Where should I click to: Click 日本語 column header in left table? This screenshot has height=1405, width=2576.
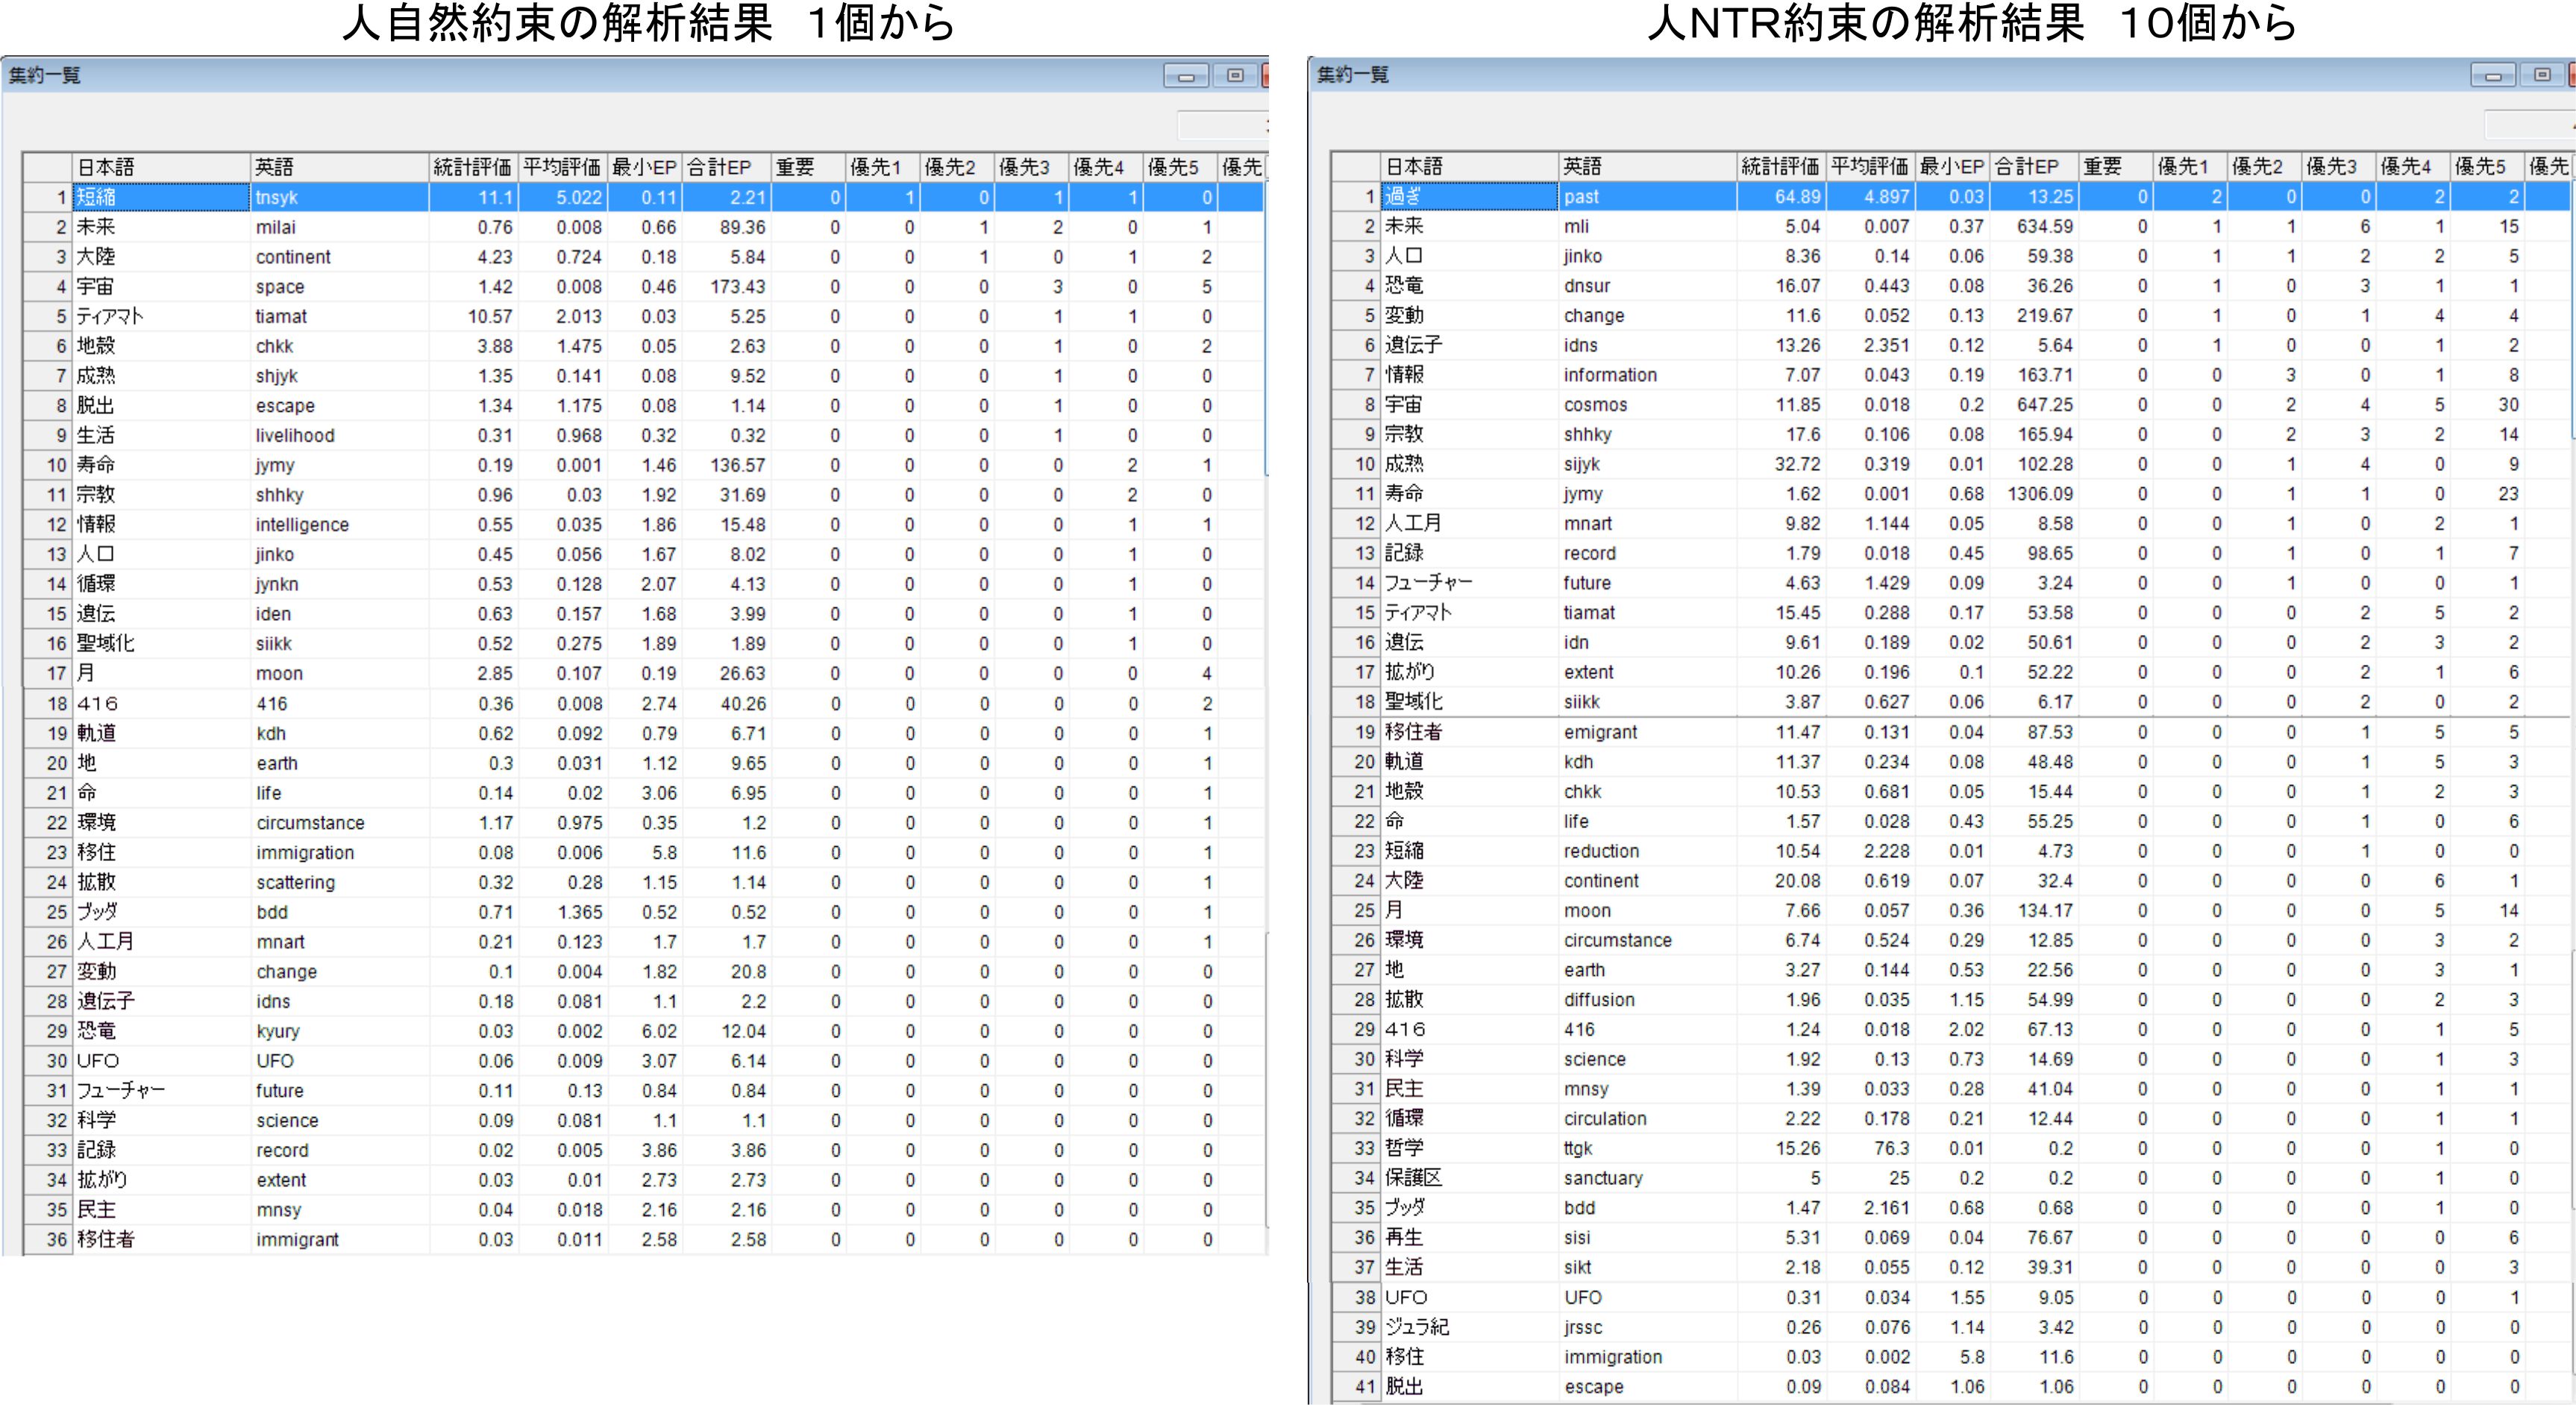coord(160,167)
